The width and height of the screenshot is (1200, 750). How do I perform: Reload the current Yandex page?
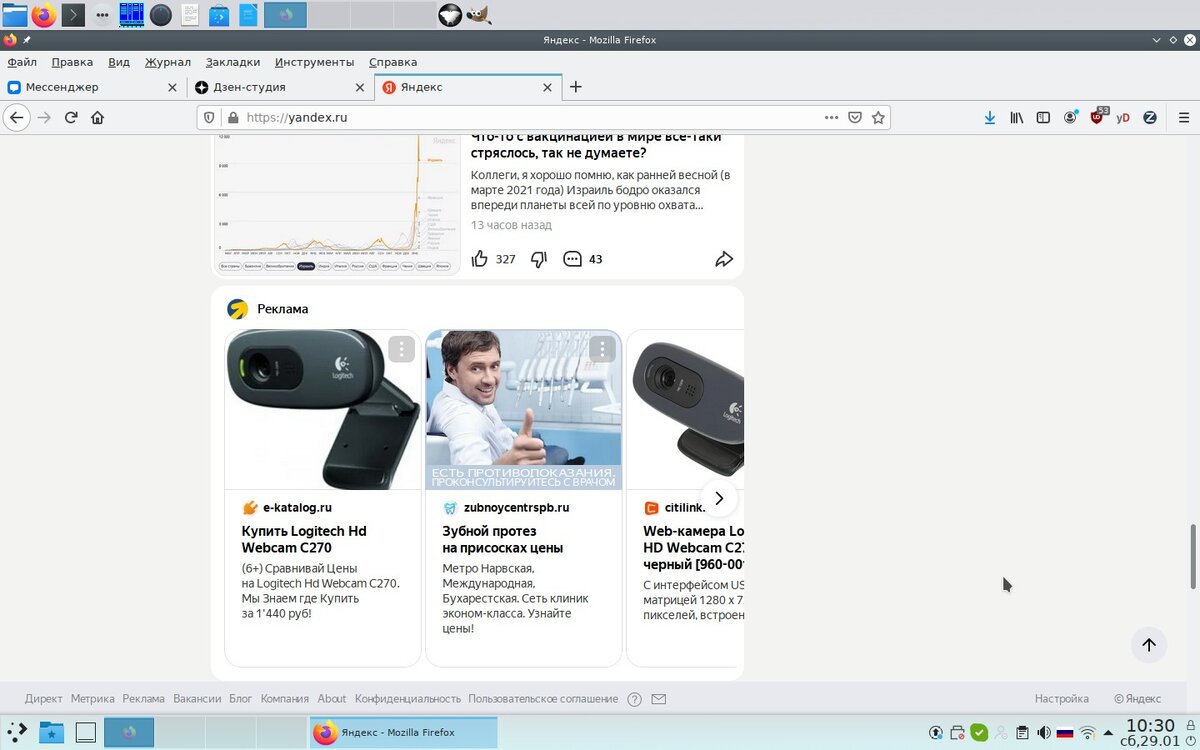pyautogui.click(x=71, y=117)
